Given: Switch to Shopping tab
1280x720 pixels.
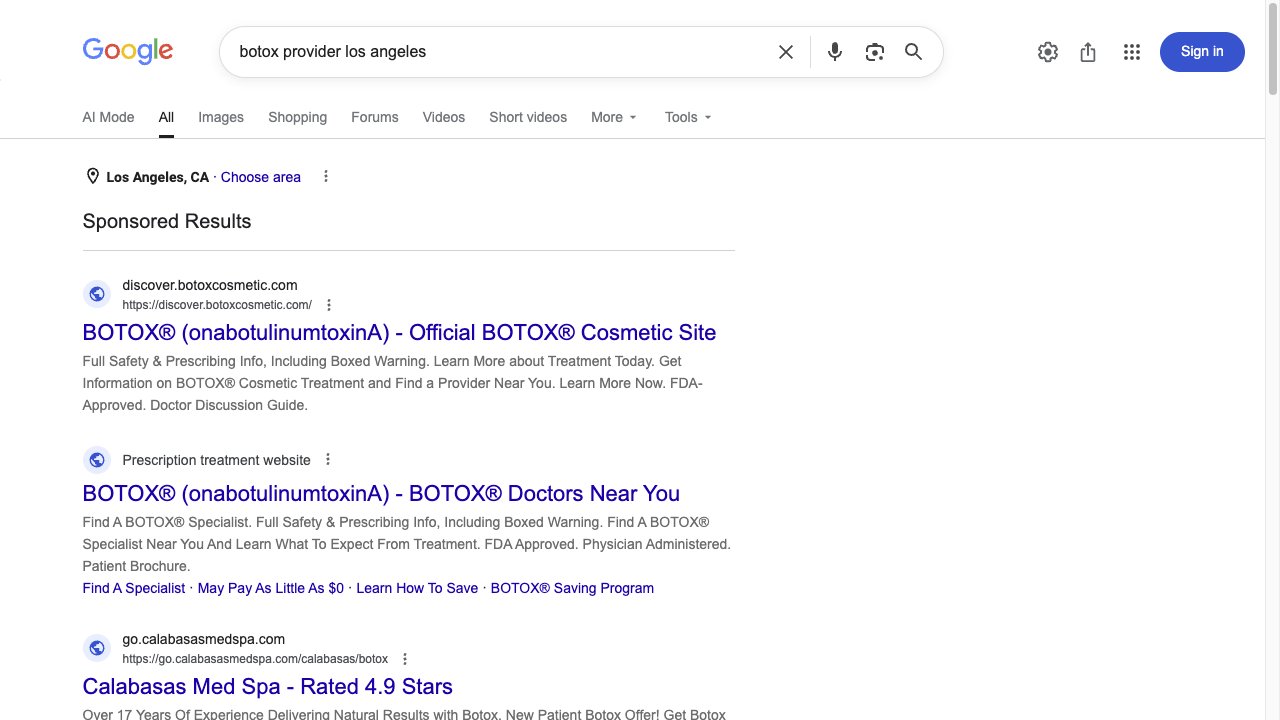Looking at the screenshot, I should tap(297, 117).
